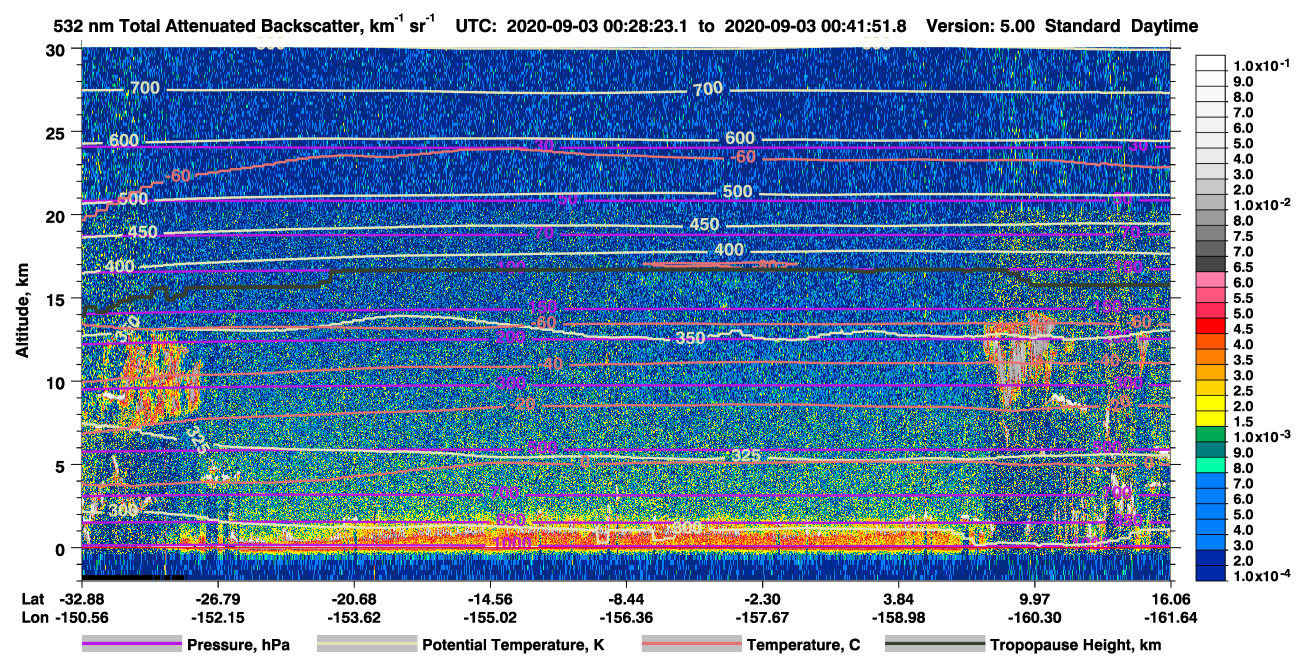
Task: Click the dark Tropopause Height legend line sample
Action: click(x=933, y=645)
